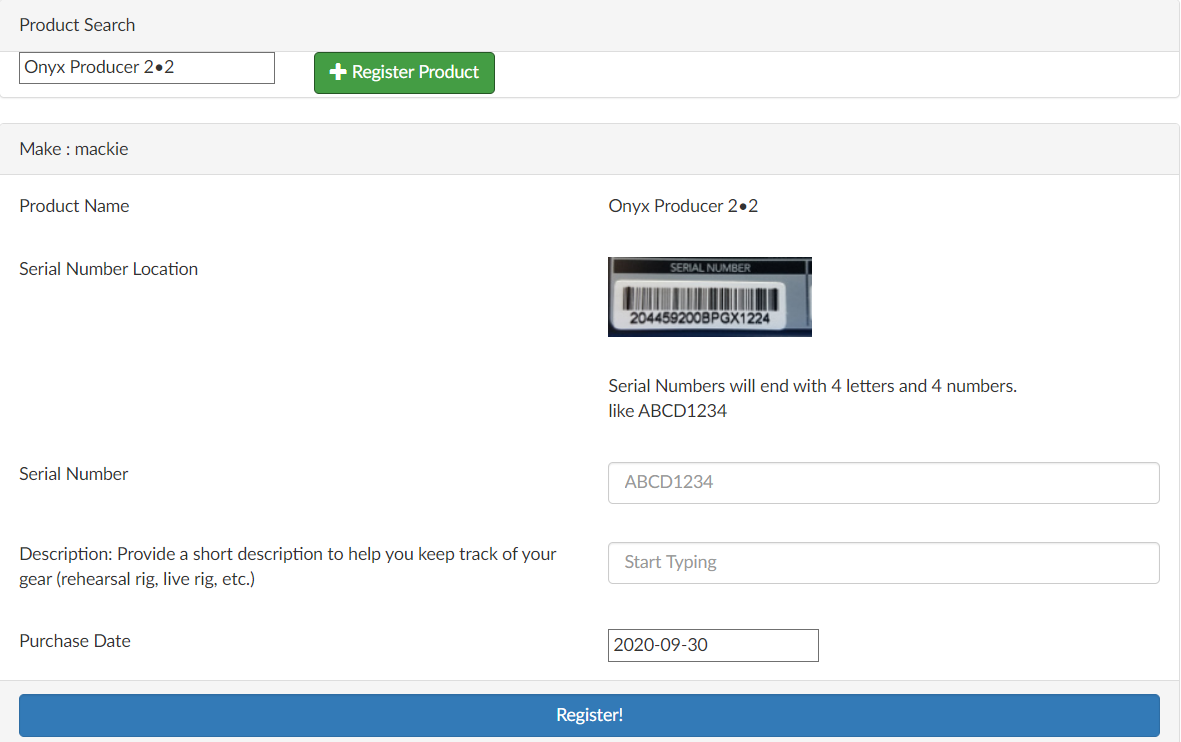Screen dimensions: 1181x742
Task: Focus the Product Search text box
Action: 147,68
